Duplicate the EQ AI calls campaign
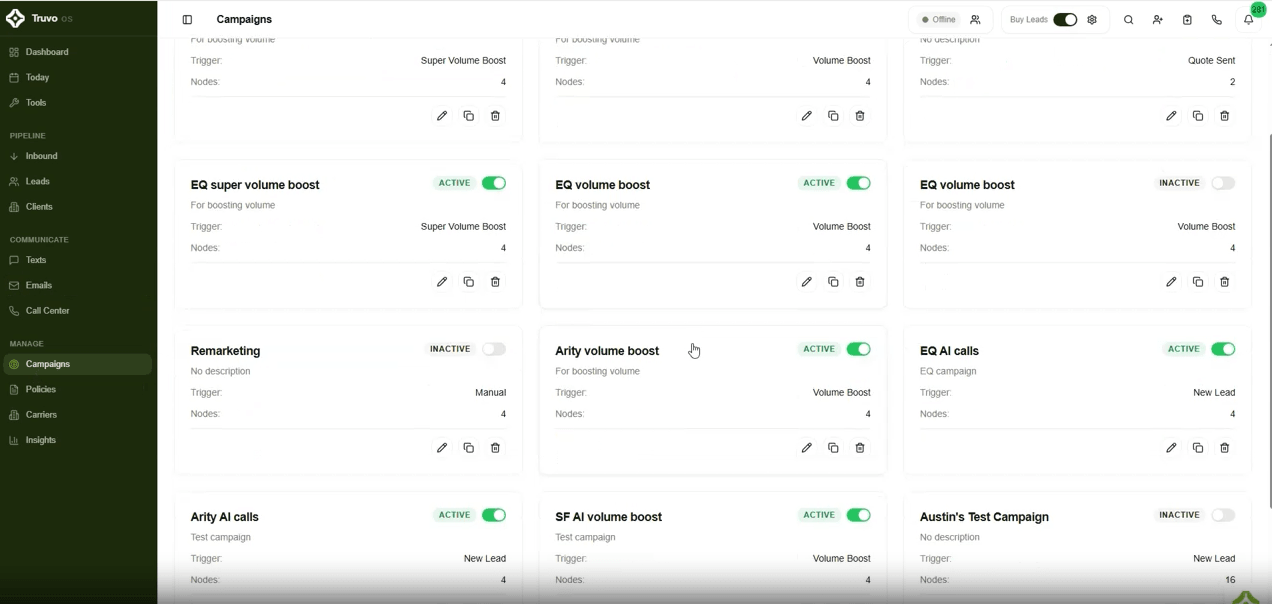 tap(1198, 448)
